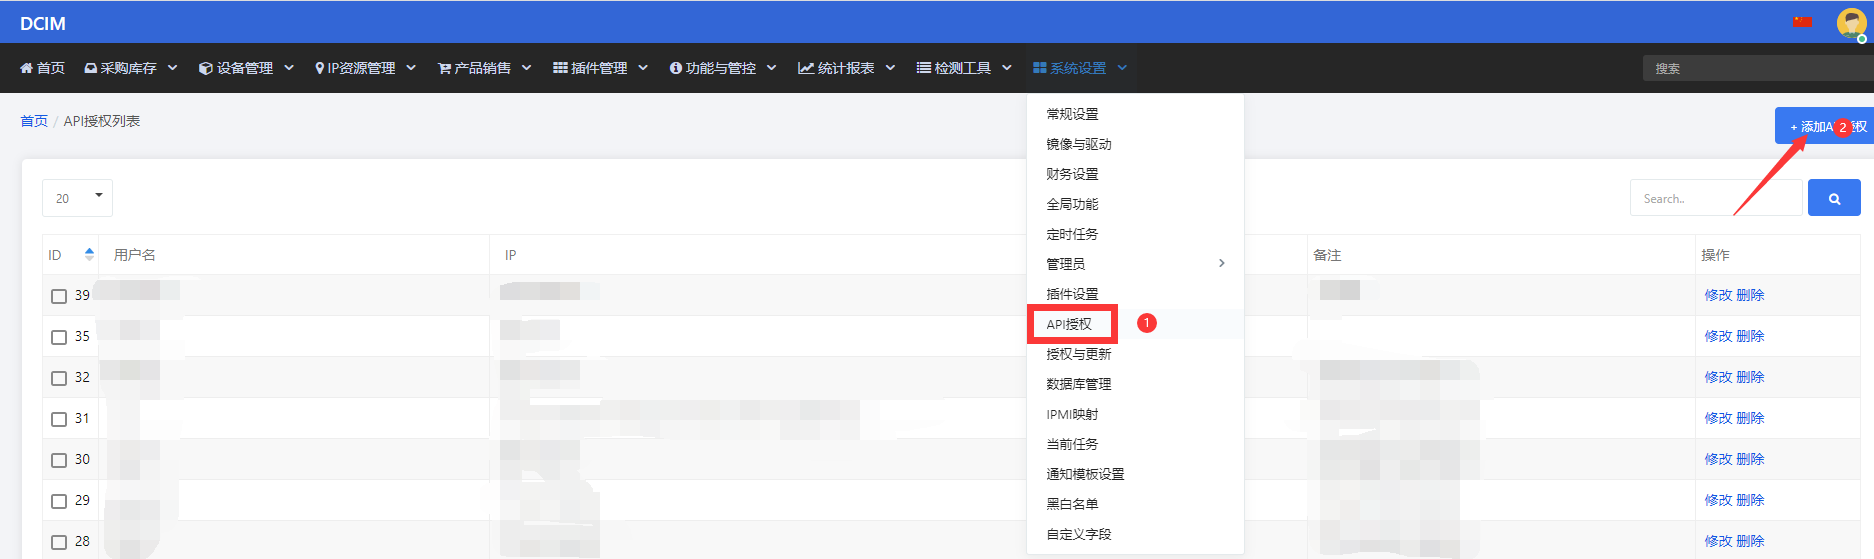Viewport: 1874px width, 559px height.
Task: Tick the checkbox for row ID 32
Action: (x=59, y=378)
